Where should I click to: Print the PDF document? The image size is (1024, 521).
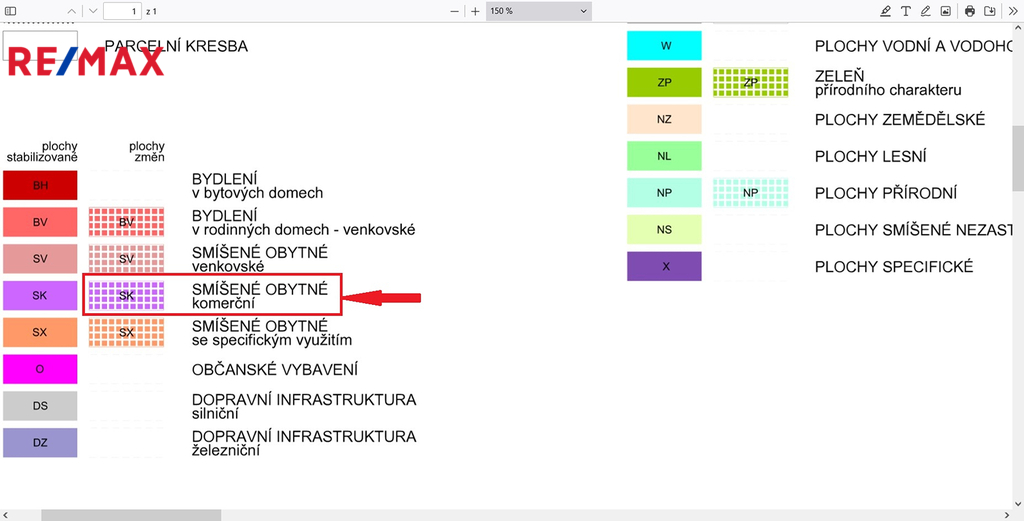point(970,11)
